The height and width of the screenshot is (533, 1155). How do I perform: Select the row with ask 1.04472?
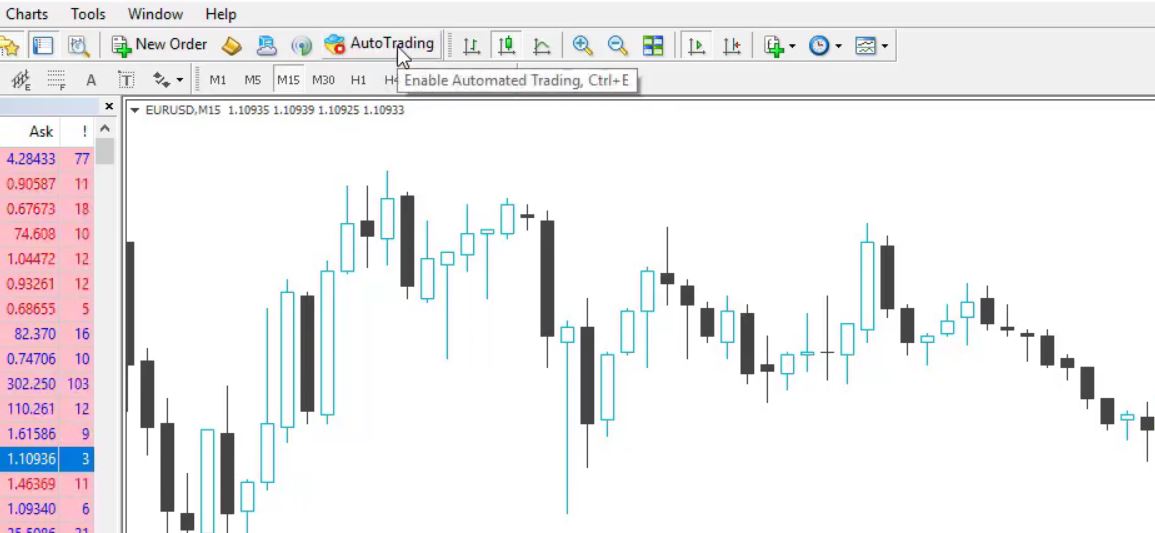click(47, 259)
